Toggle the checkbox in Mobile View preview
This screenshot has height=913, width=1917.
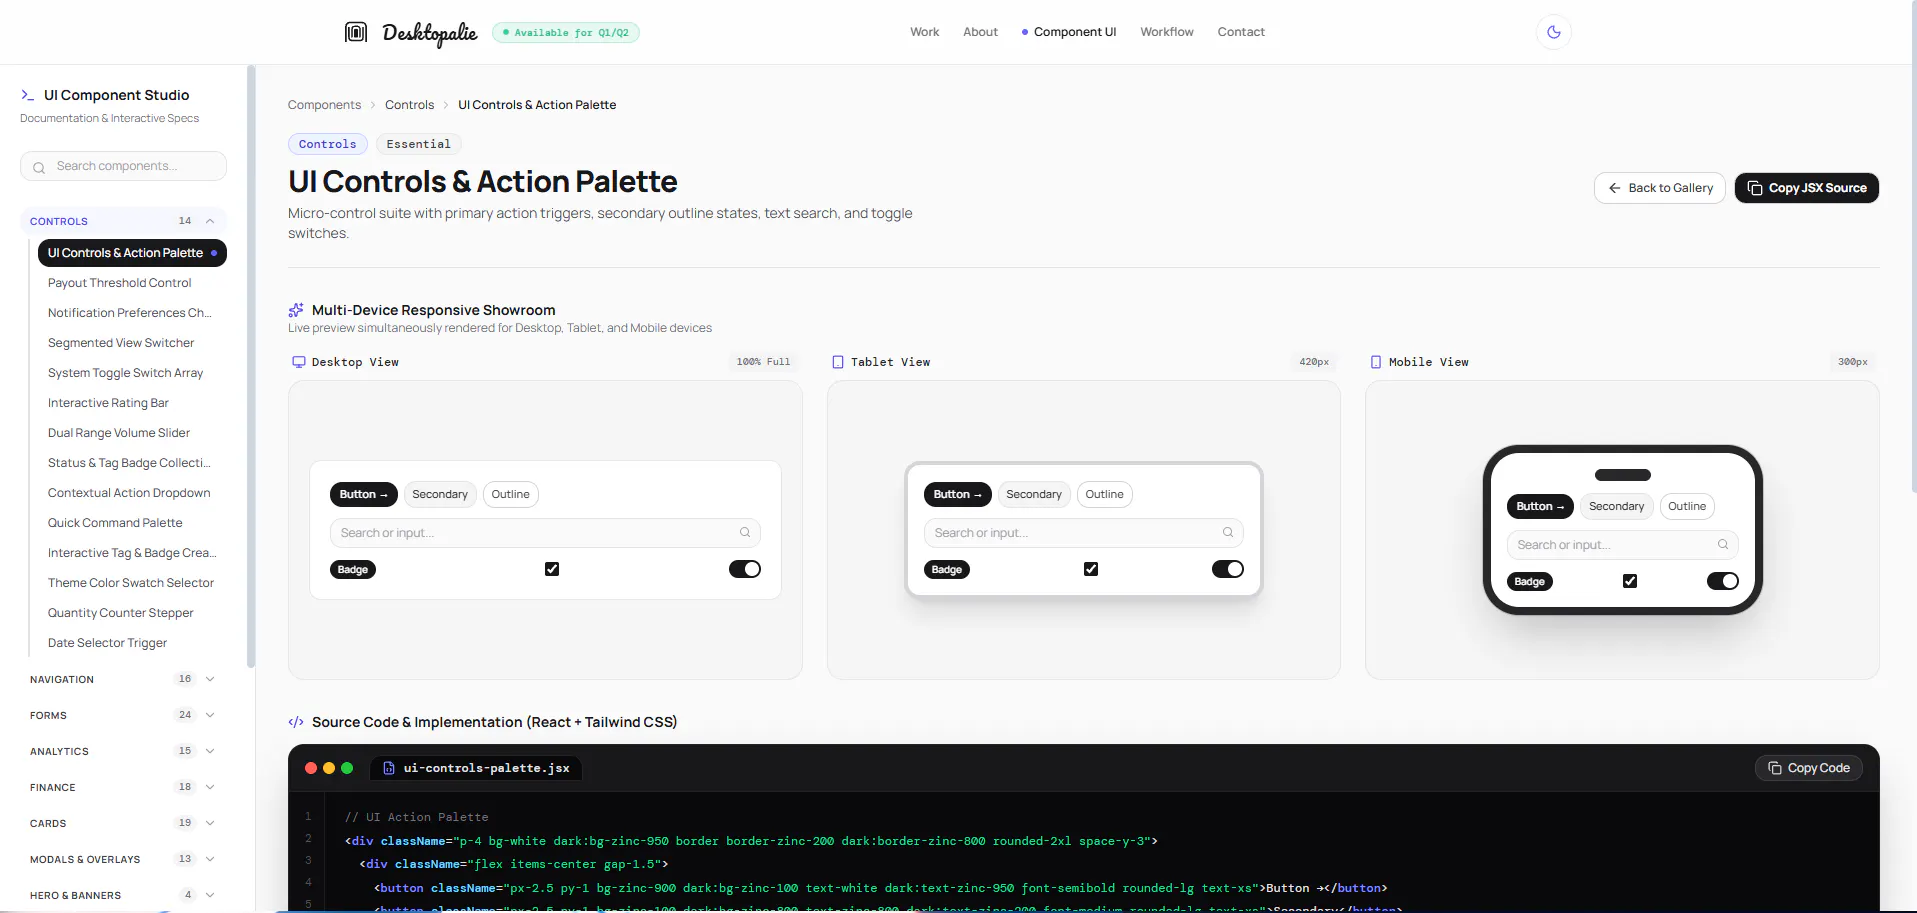coord(1630,581)
